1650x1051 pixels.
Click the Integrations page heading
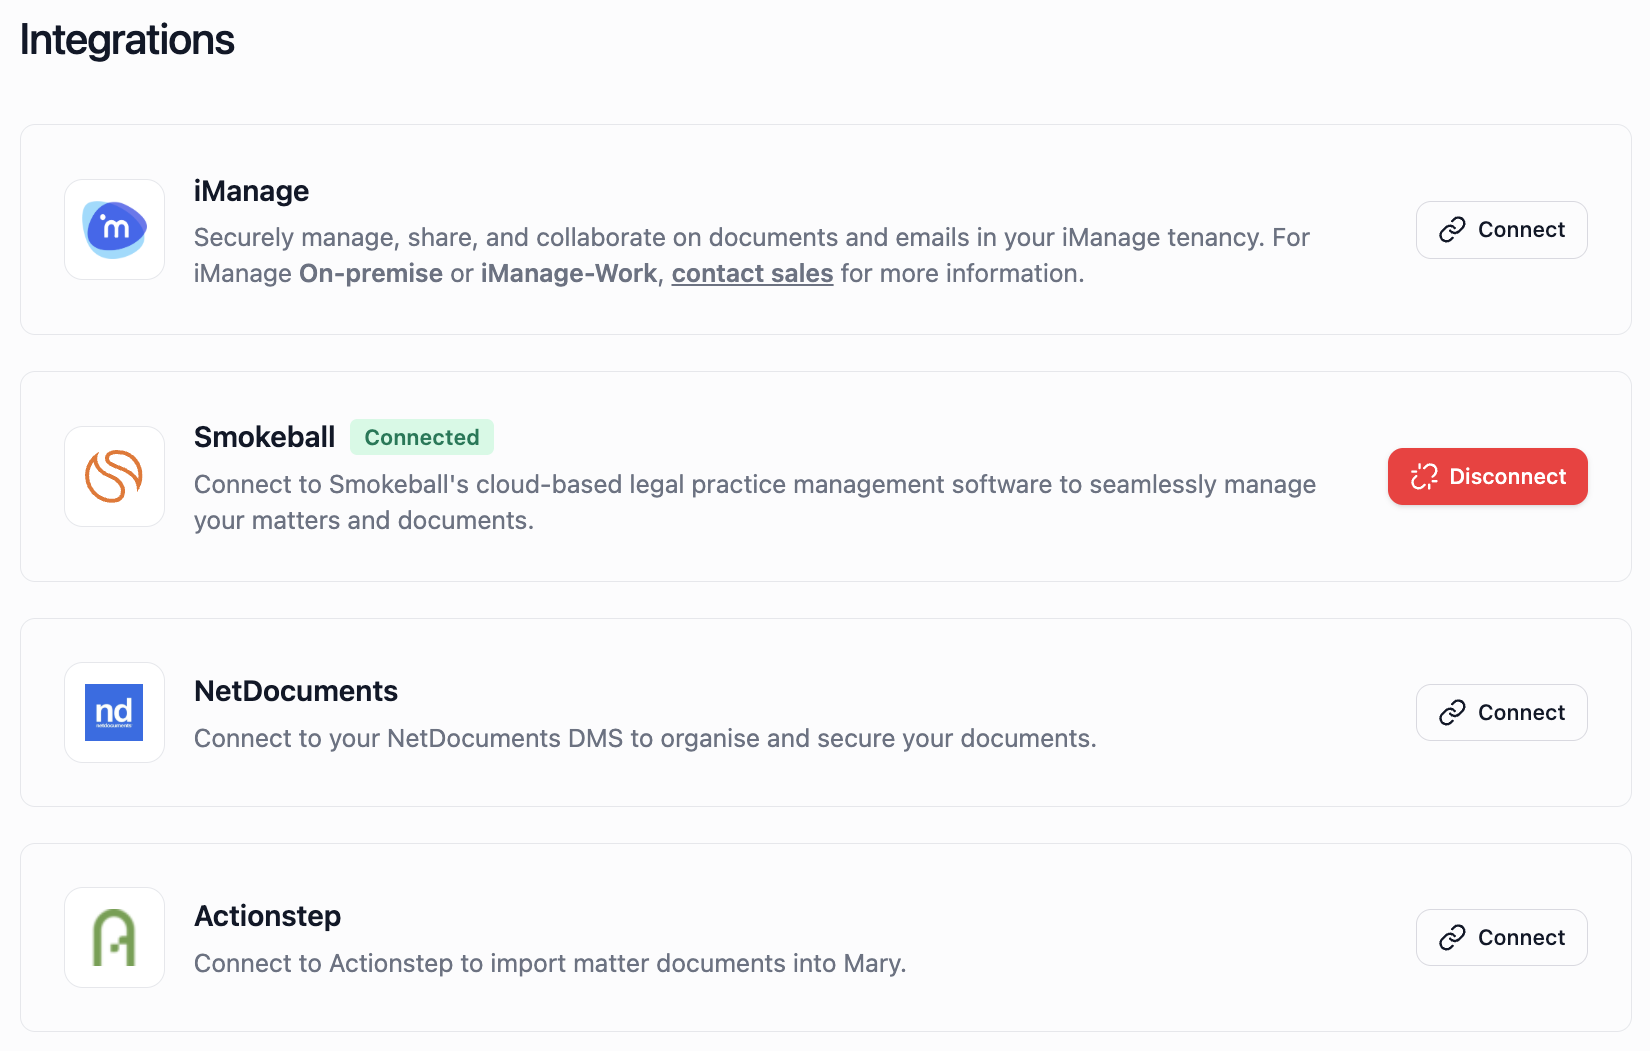(127, 40)
